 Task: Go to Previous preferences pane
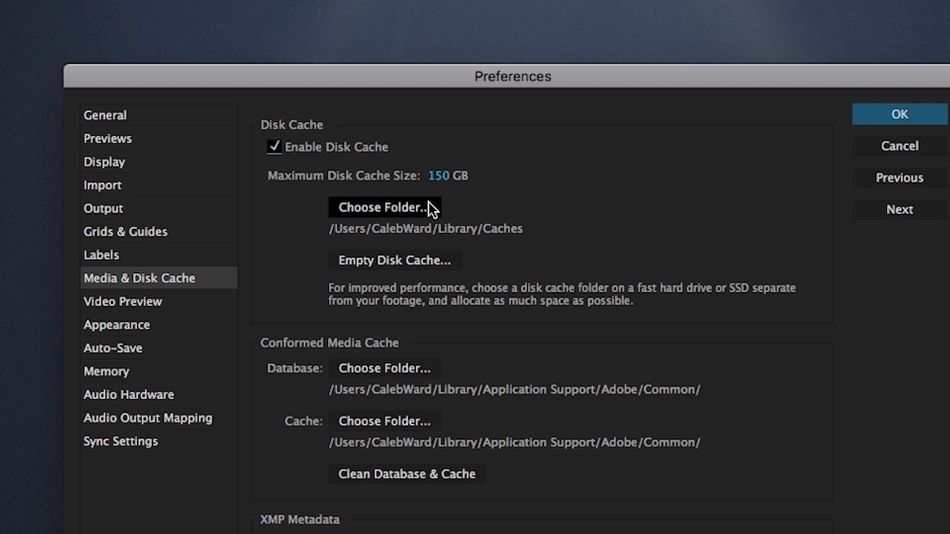tap(899, 178)
